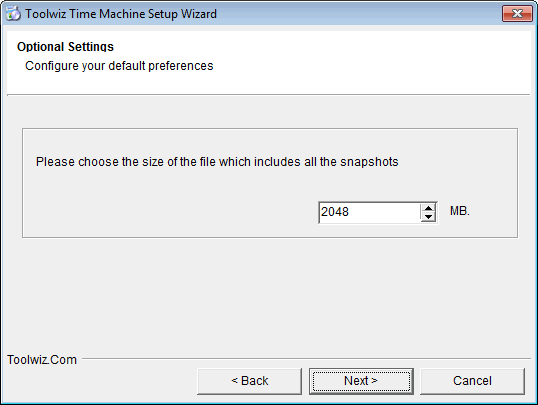Viewport: 538px width, 405px height.
Task: Cancel the setup wizard
Action: coord(472,381)
